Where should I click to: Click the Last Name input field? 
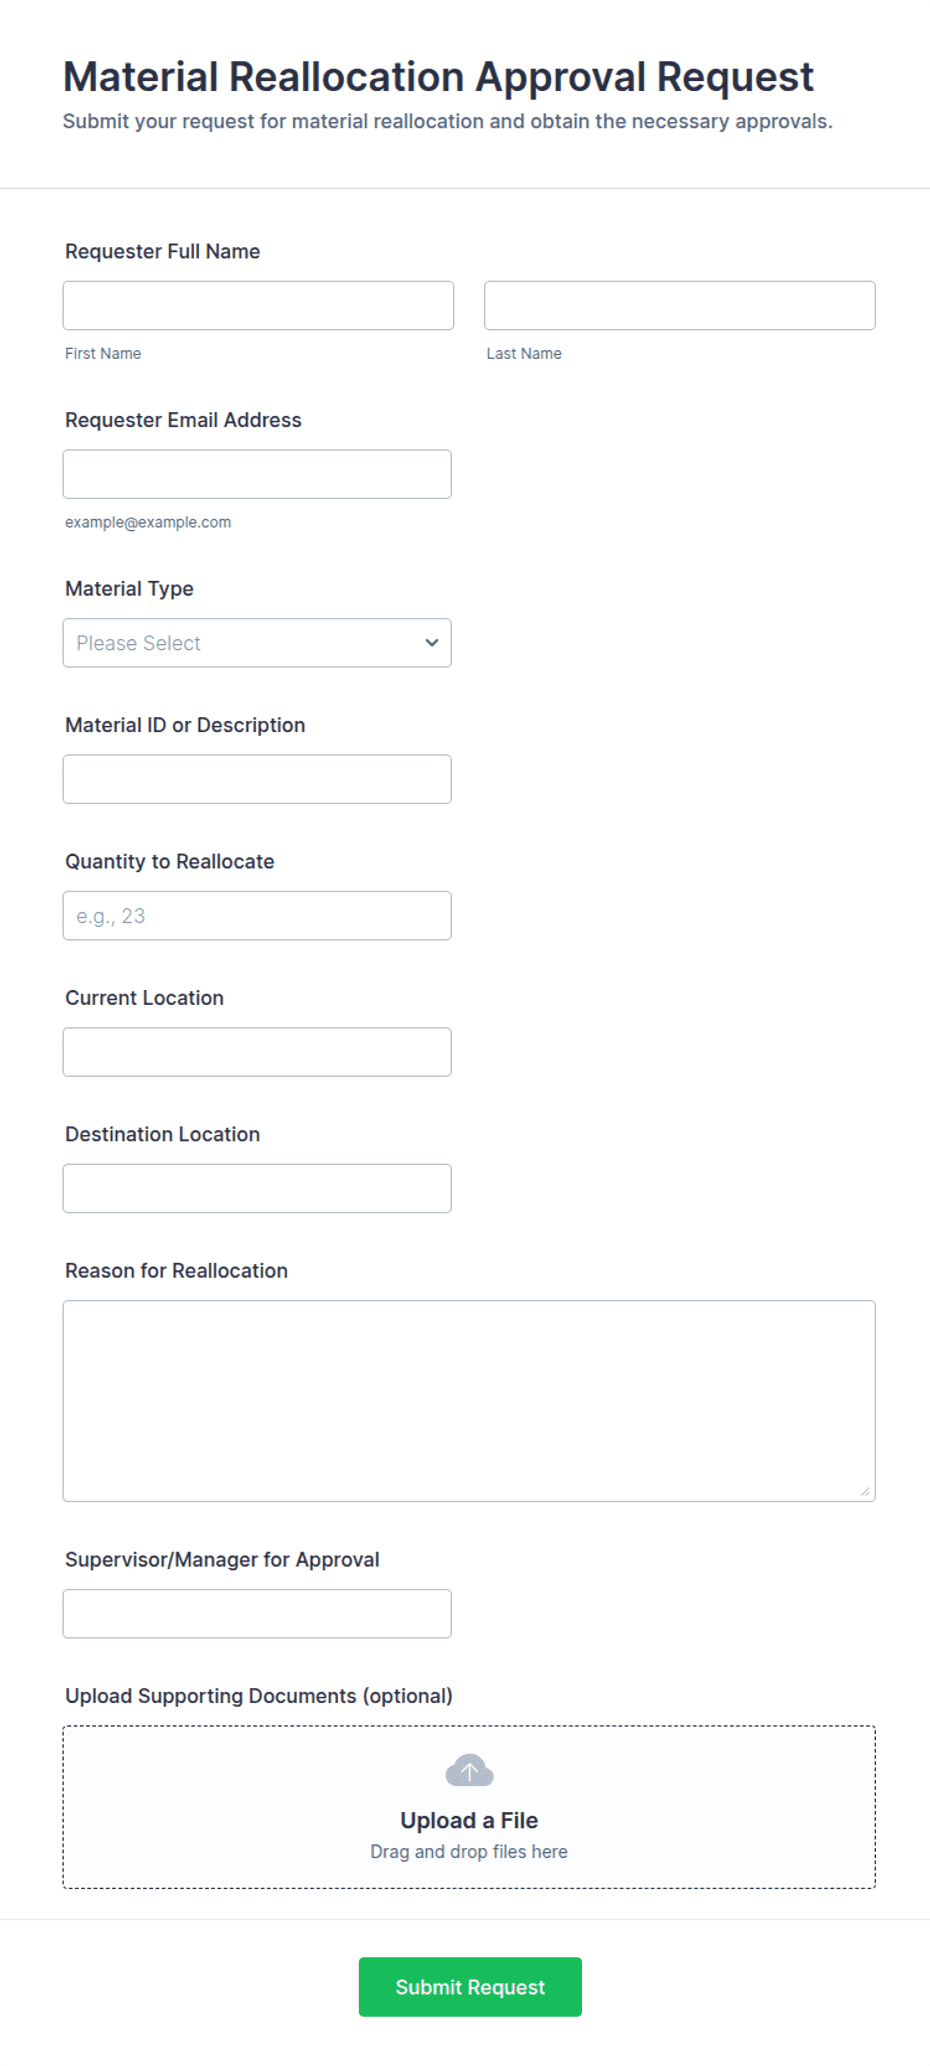coord(680,305)
